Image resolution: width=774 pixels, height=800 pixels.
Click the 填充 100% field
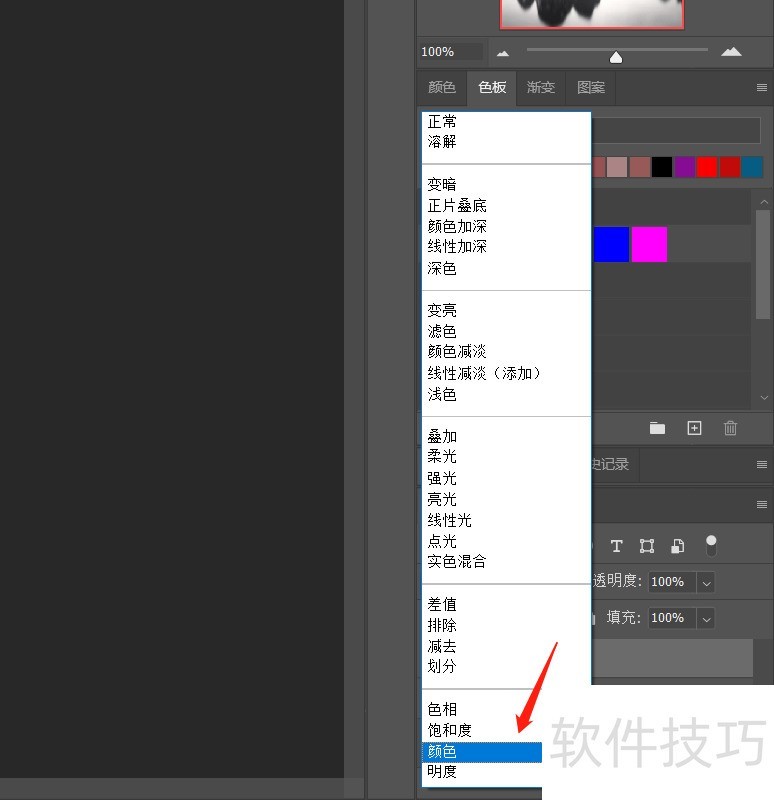[672, 618]
